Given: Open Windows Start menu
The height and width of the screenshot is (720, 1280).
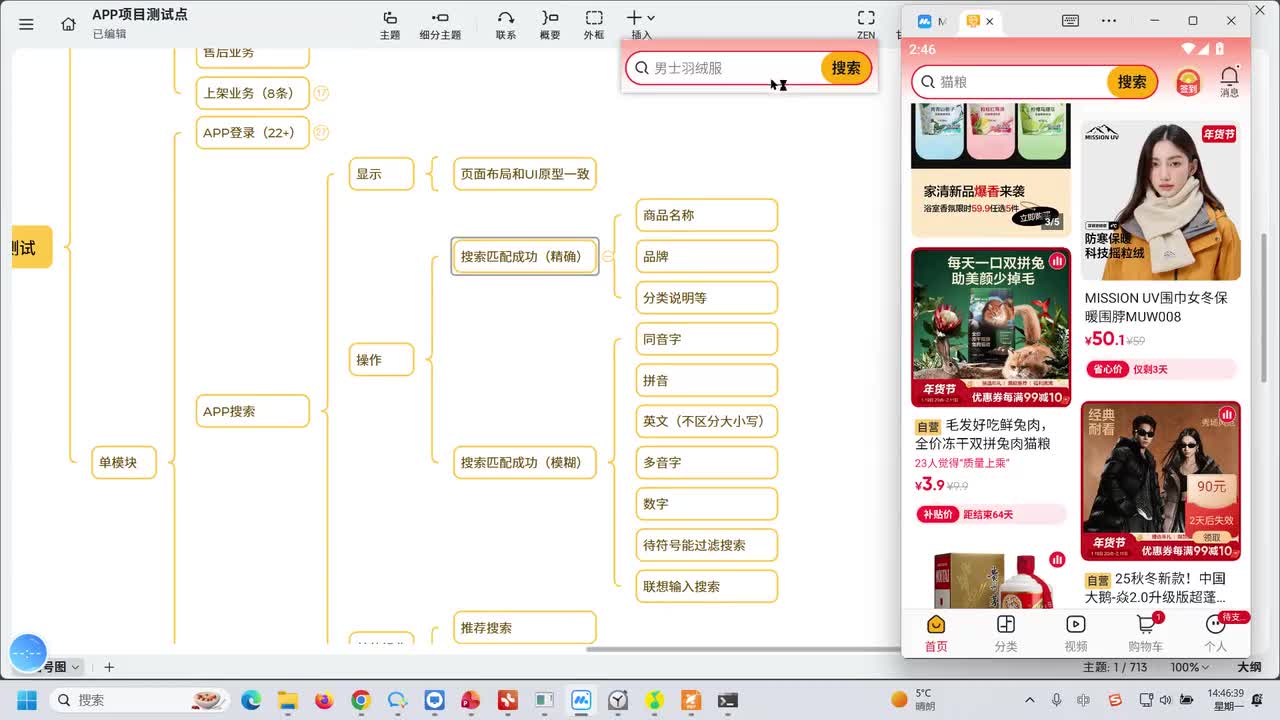Looking at the screenshot, I should (x=26, y=700).
